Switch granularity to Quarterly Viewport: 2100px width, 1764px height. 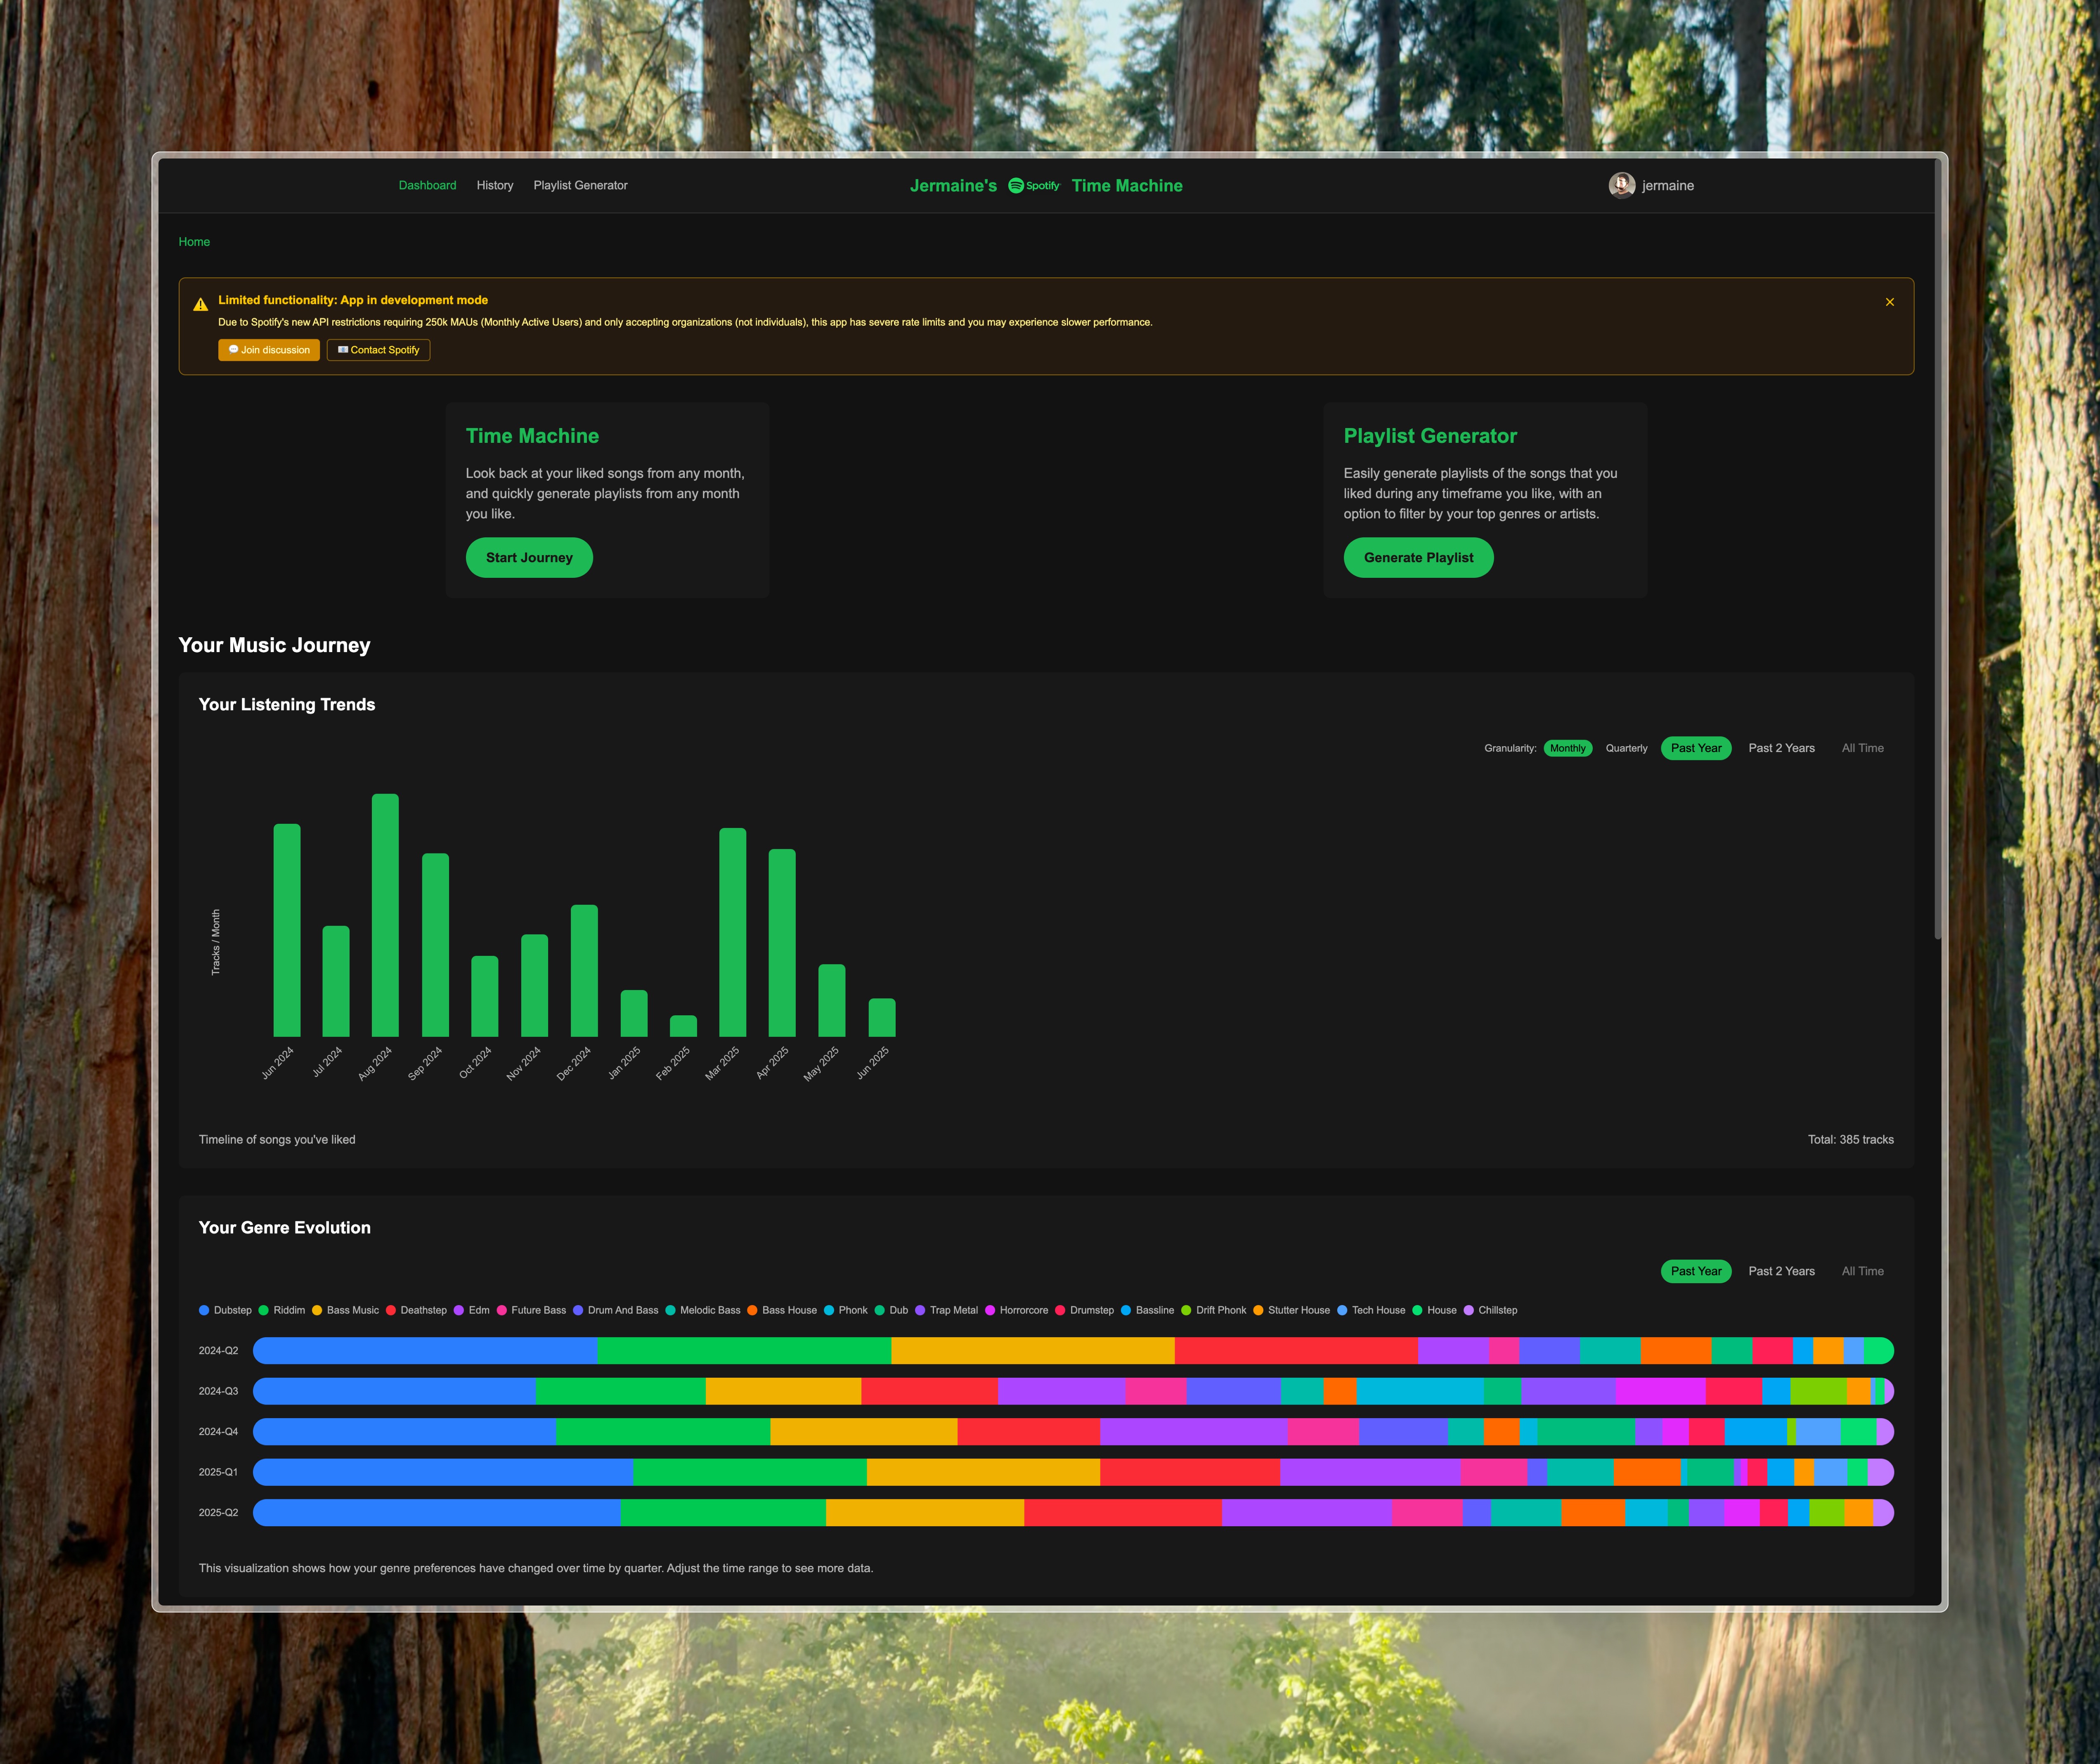(x=1626, y=748)
